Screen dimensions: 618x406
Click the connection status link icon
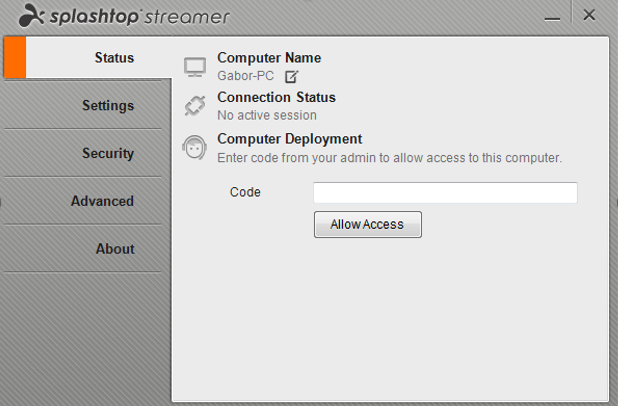pyautogui.click(x=194, y=105)
